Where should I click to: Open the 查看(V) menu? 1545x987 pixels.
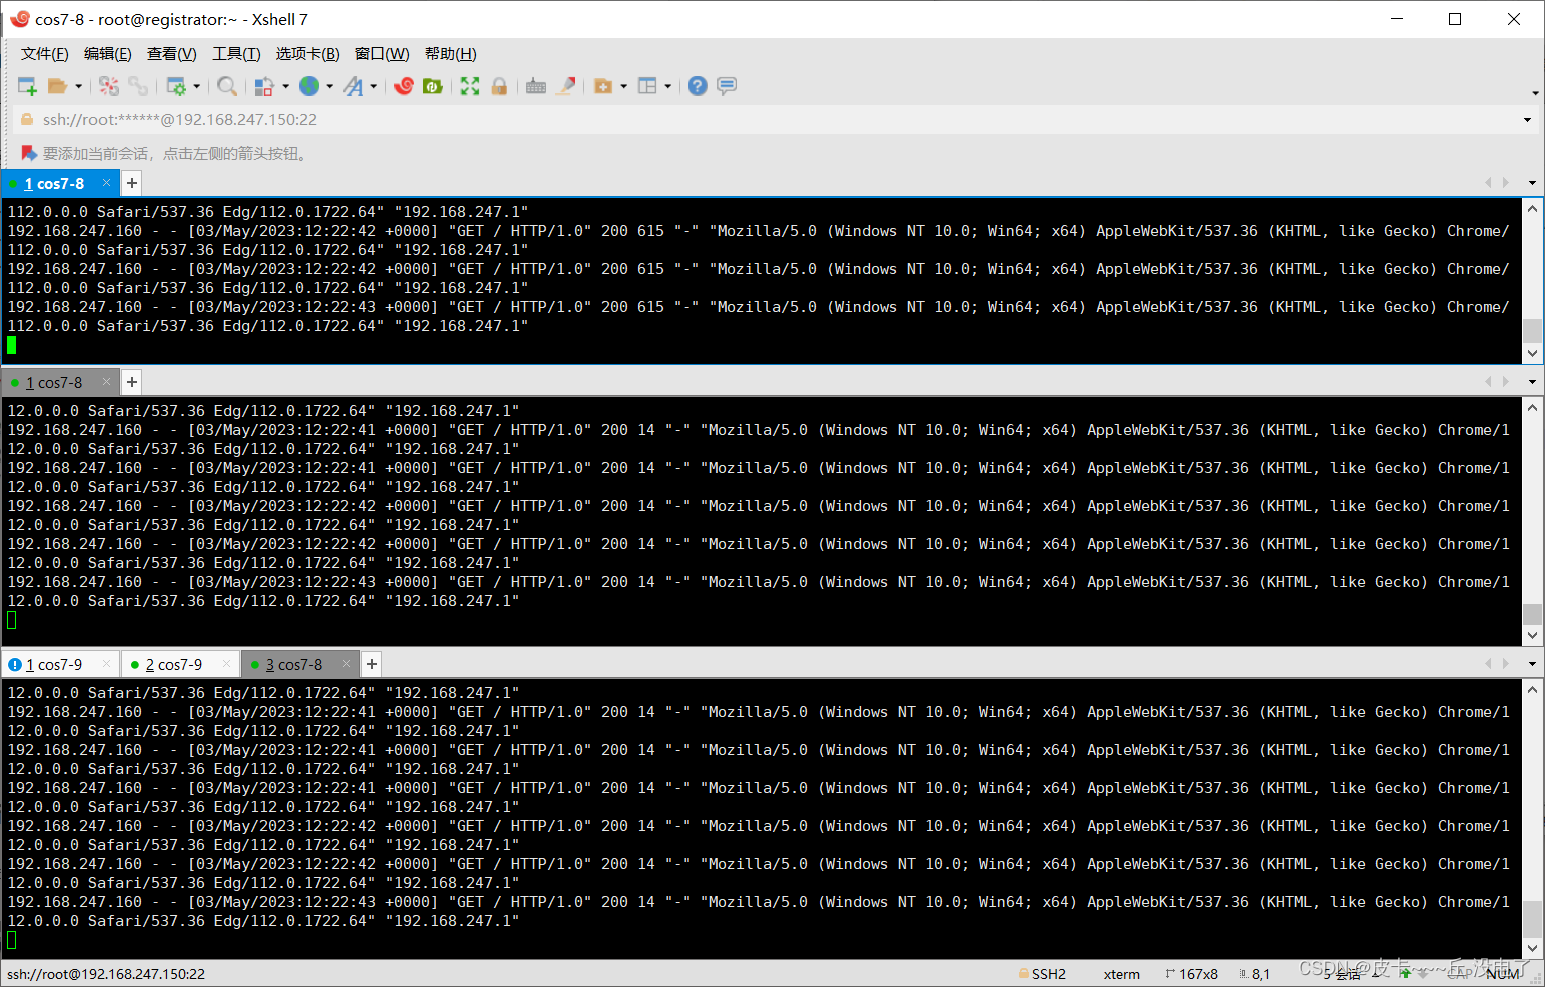pyautogui.click(x=172, y=54)
